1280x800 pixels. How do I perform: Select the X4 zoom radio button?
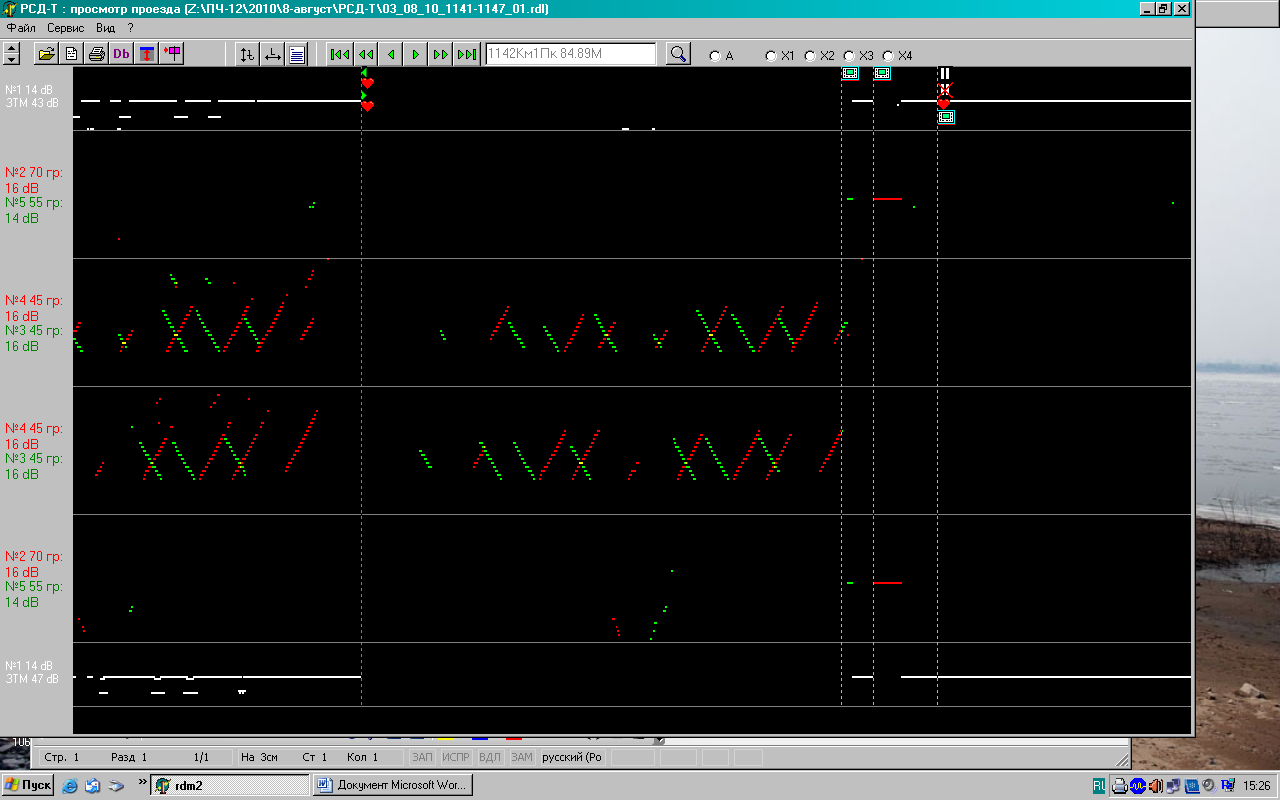(888, 56)
